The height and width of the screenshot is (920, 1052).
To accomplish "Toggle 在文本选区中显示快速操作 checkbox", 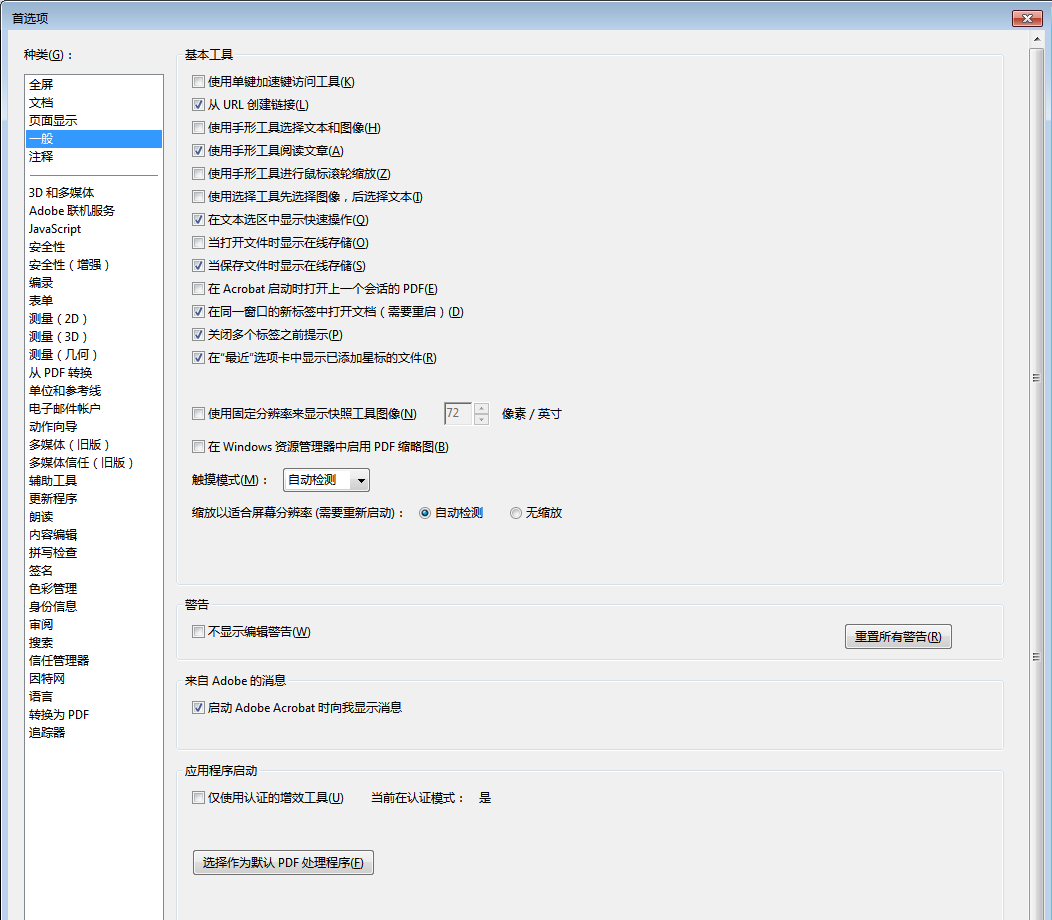I will pos(199,219).
